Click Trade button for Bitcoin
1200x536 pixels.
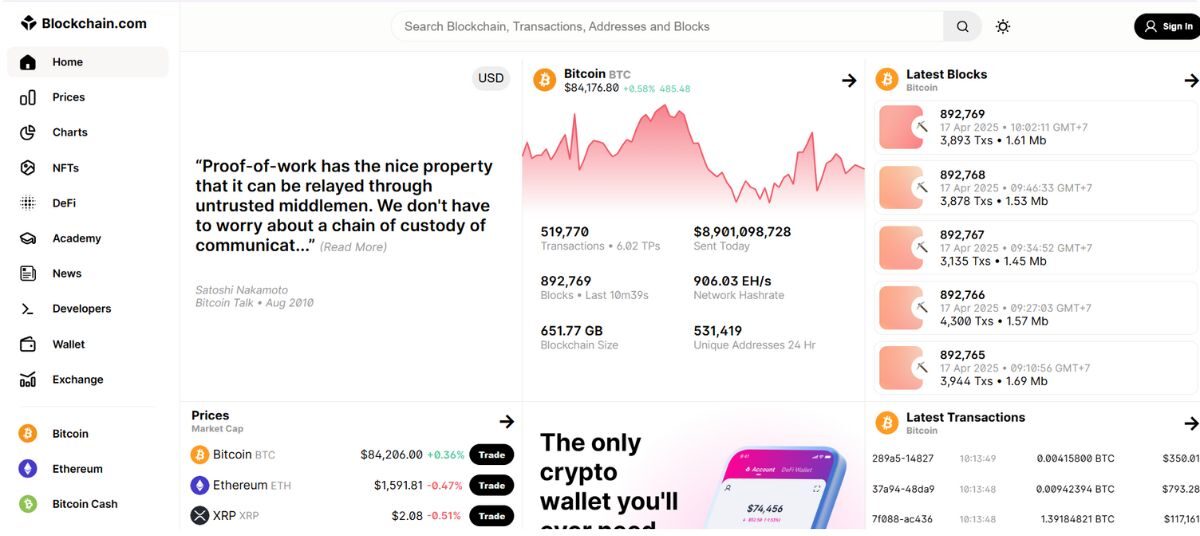click(x=492, y=455)
